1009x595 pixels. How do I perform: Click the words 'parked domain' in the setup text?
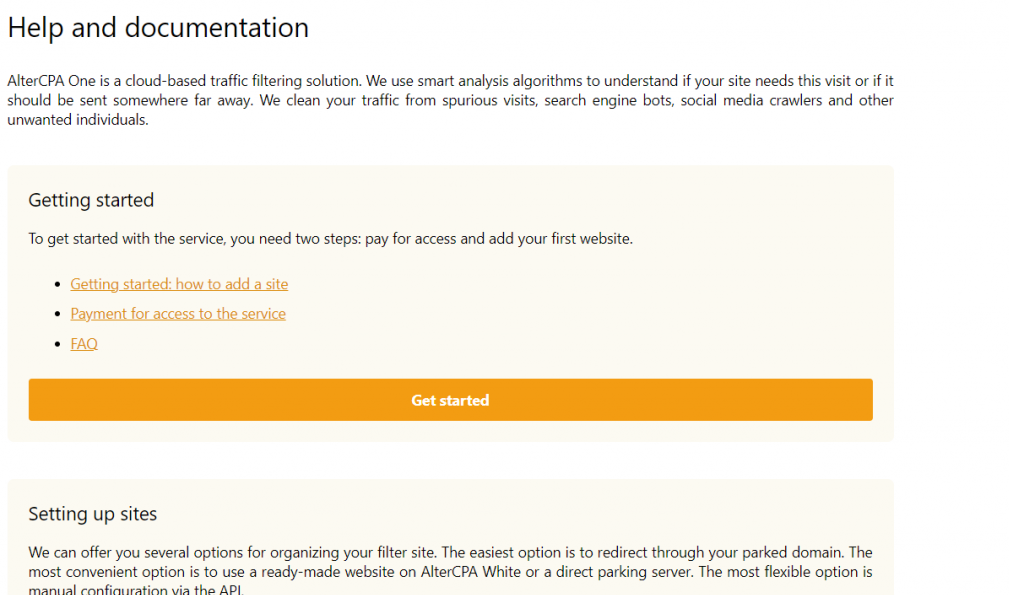(798, 552)
